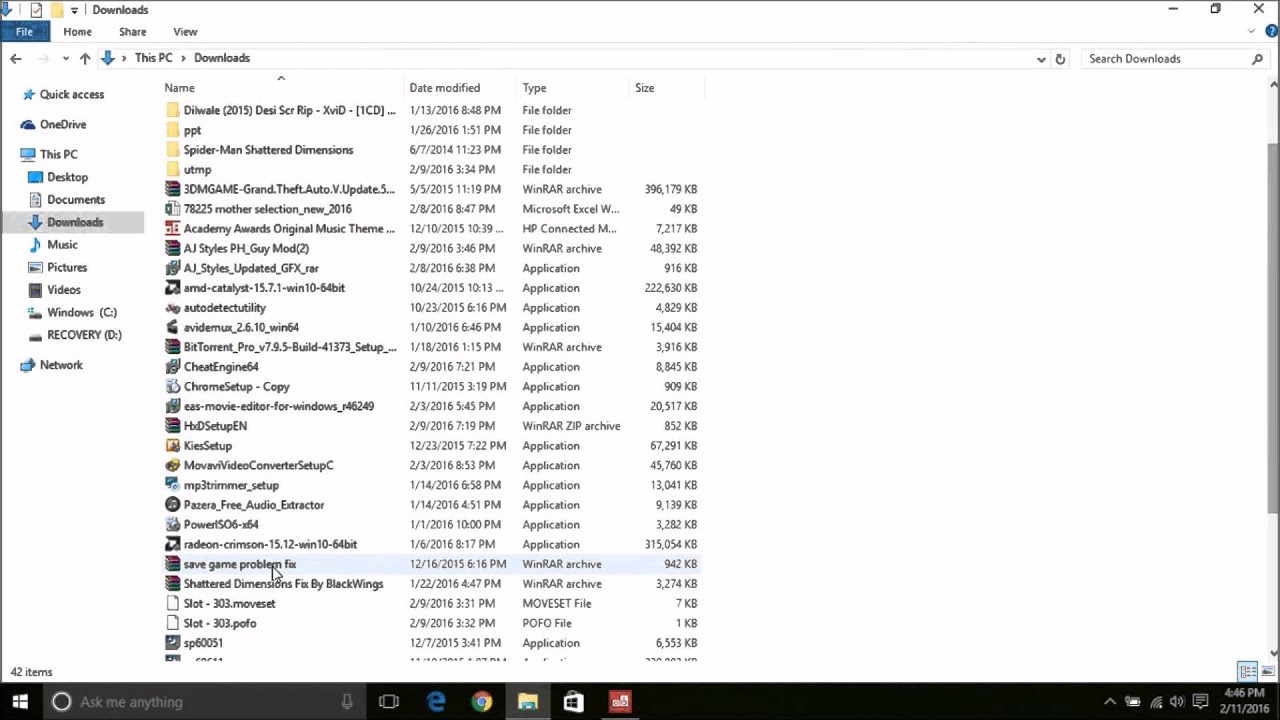
Task: Select Pazera_Free_Audio_Extractor icon
Action: point(173,505)
